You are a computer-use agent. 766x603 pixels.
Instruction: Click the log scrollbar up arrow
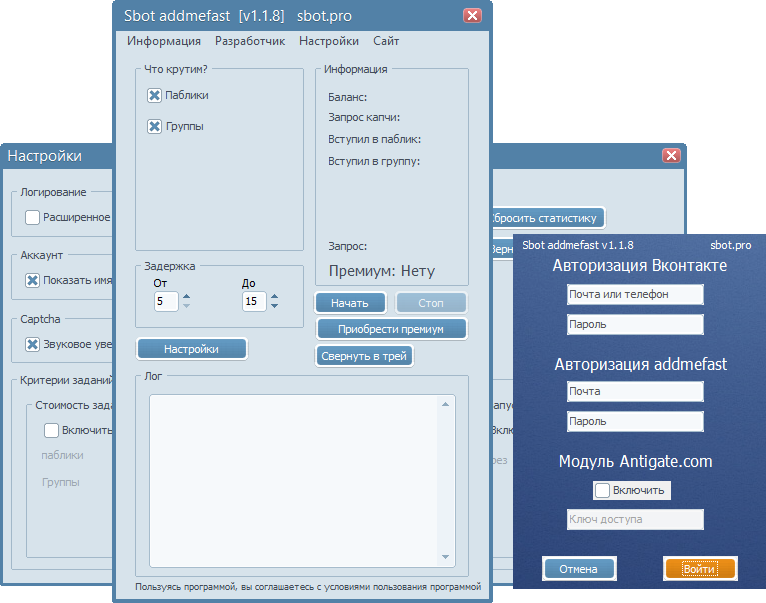pyautogui.click(x=445, y=404)
